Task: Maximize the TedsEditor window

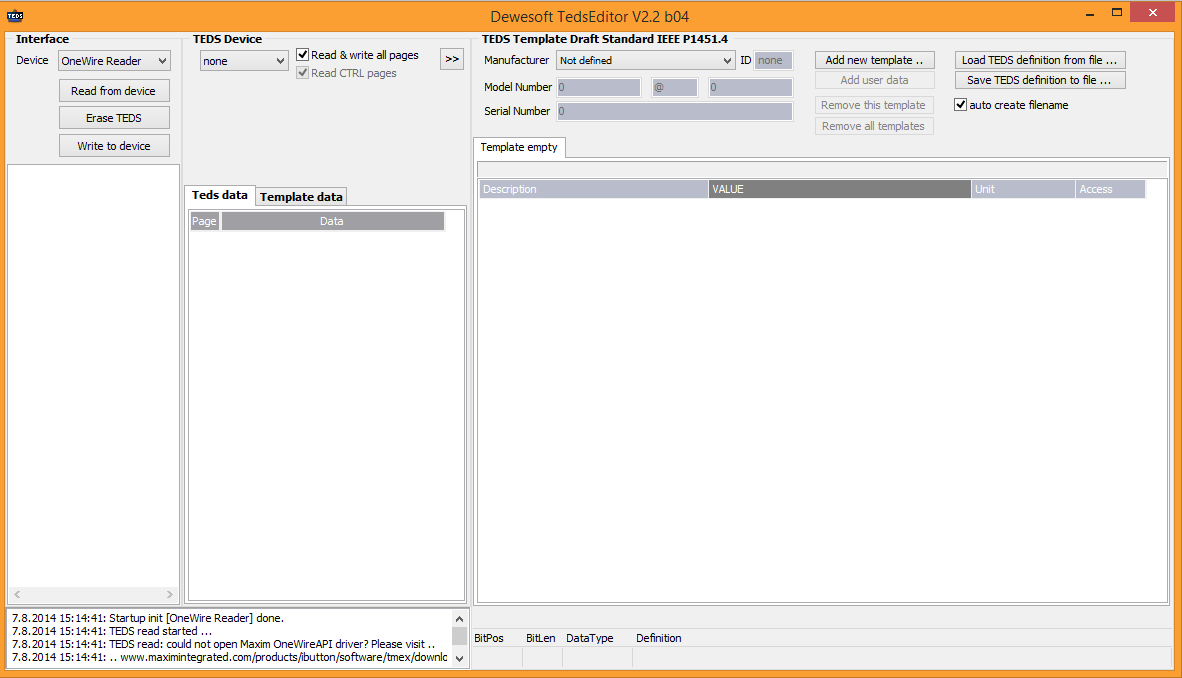Action: 1117,13
